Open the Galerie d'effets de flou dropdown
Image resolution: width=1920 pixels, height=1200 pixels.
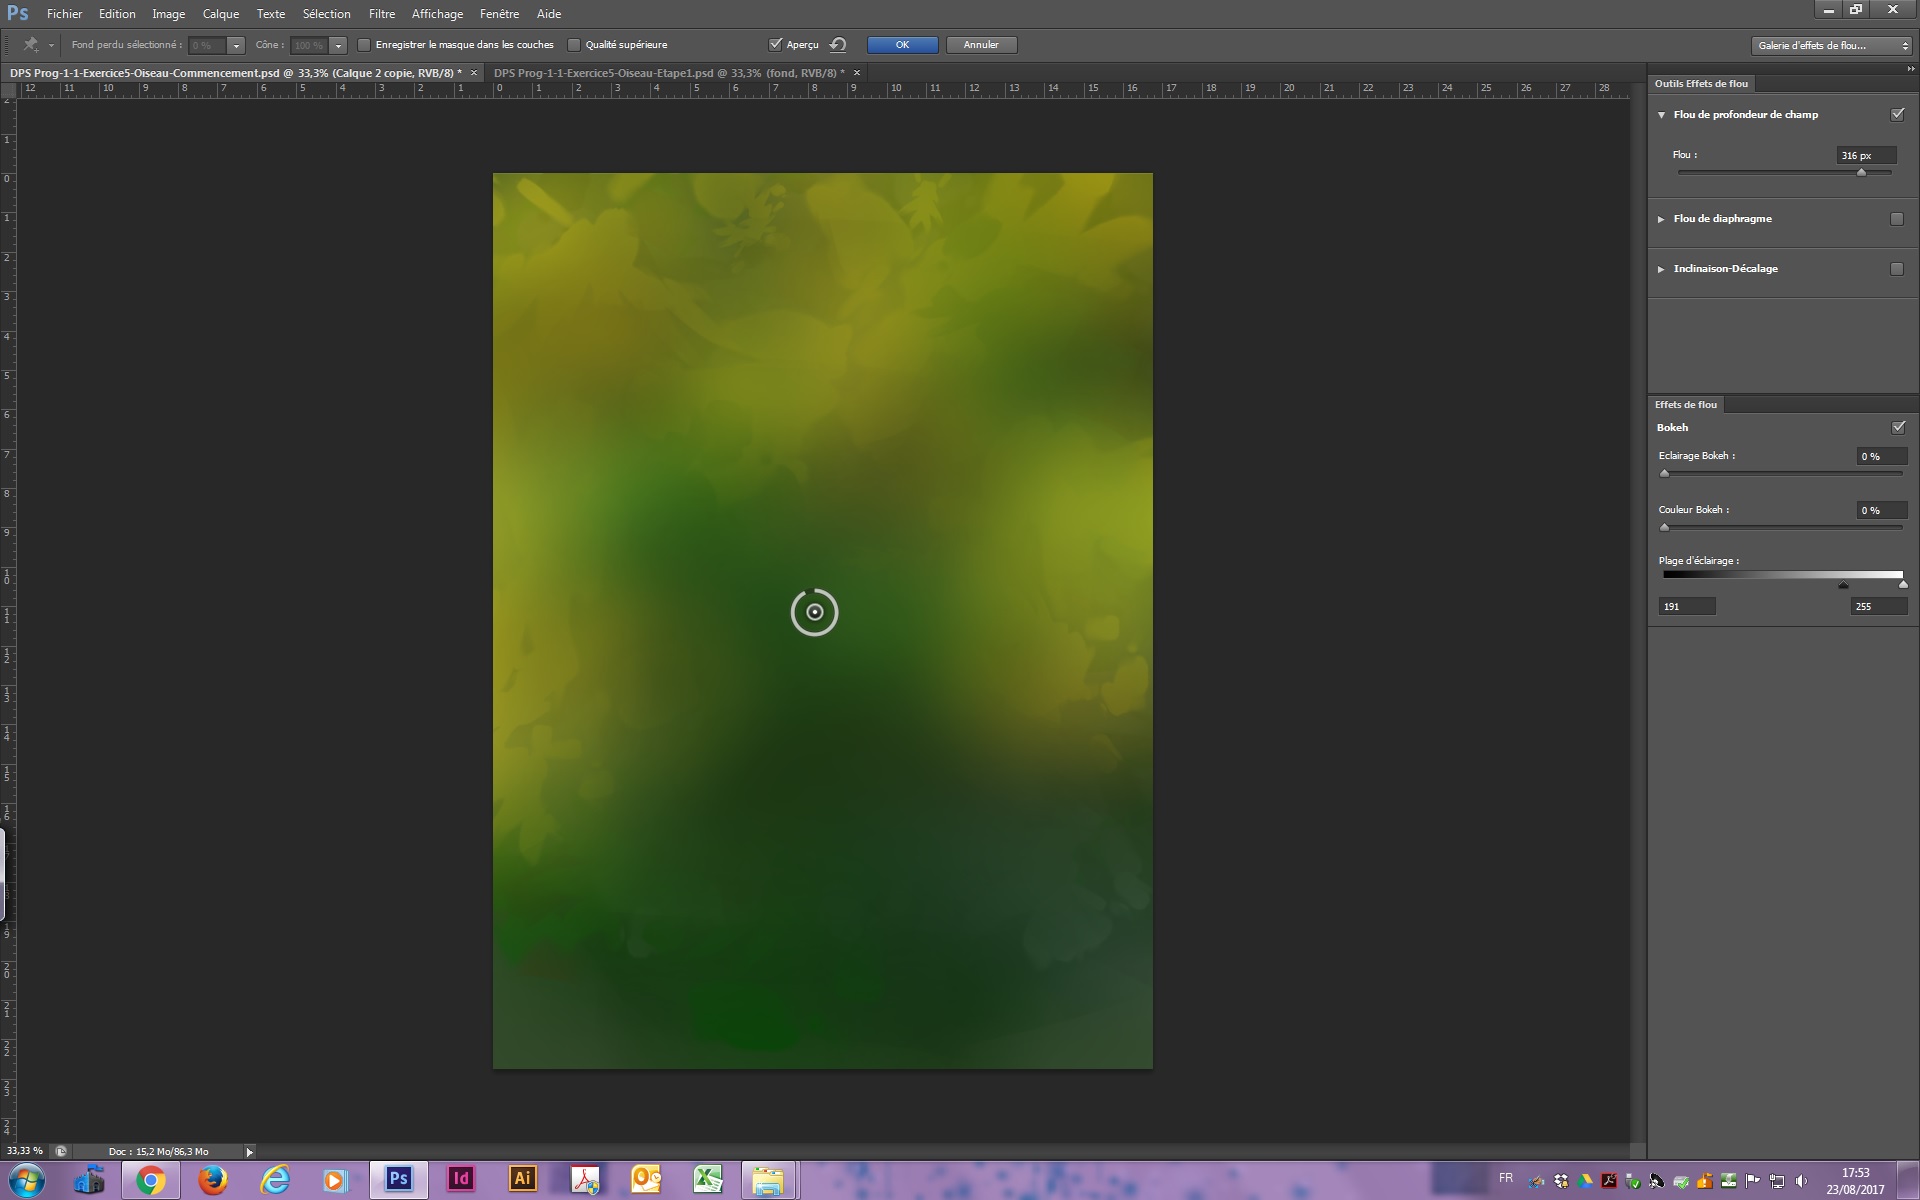(1832, 46)
